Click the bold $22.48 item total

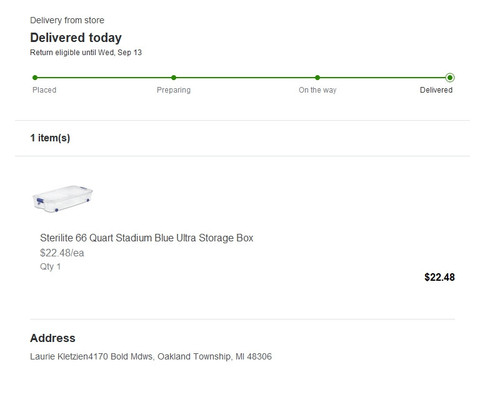[439, 277]
